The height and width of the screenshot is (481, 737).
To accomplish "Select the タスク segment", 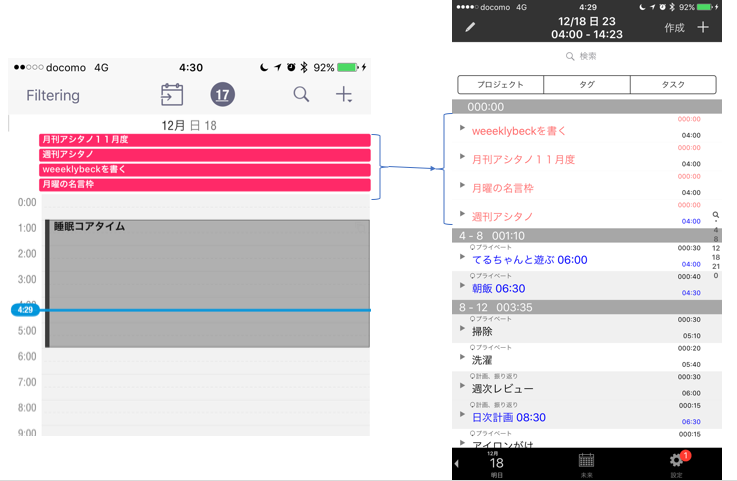I will 673,85.
